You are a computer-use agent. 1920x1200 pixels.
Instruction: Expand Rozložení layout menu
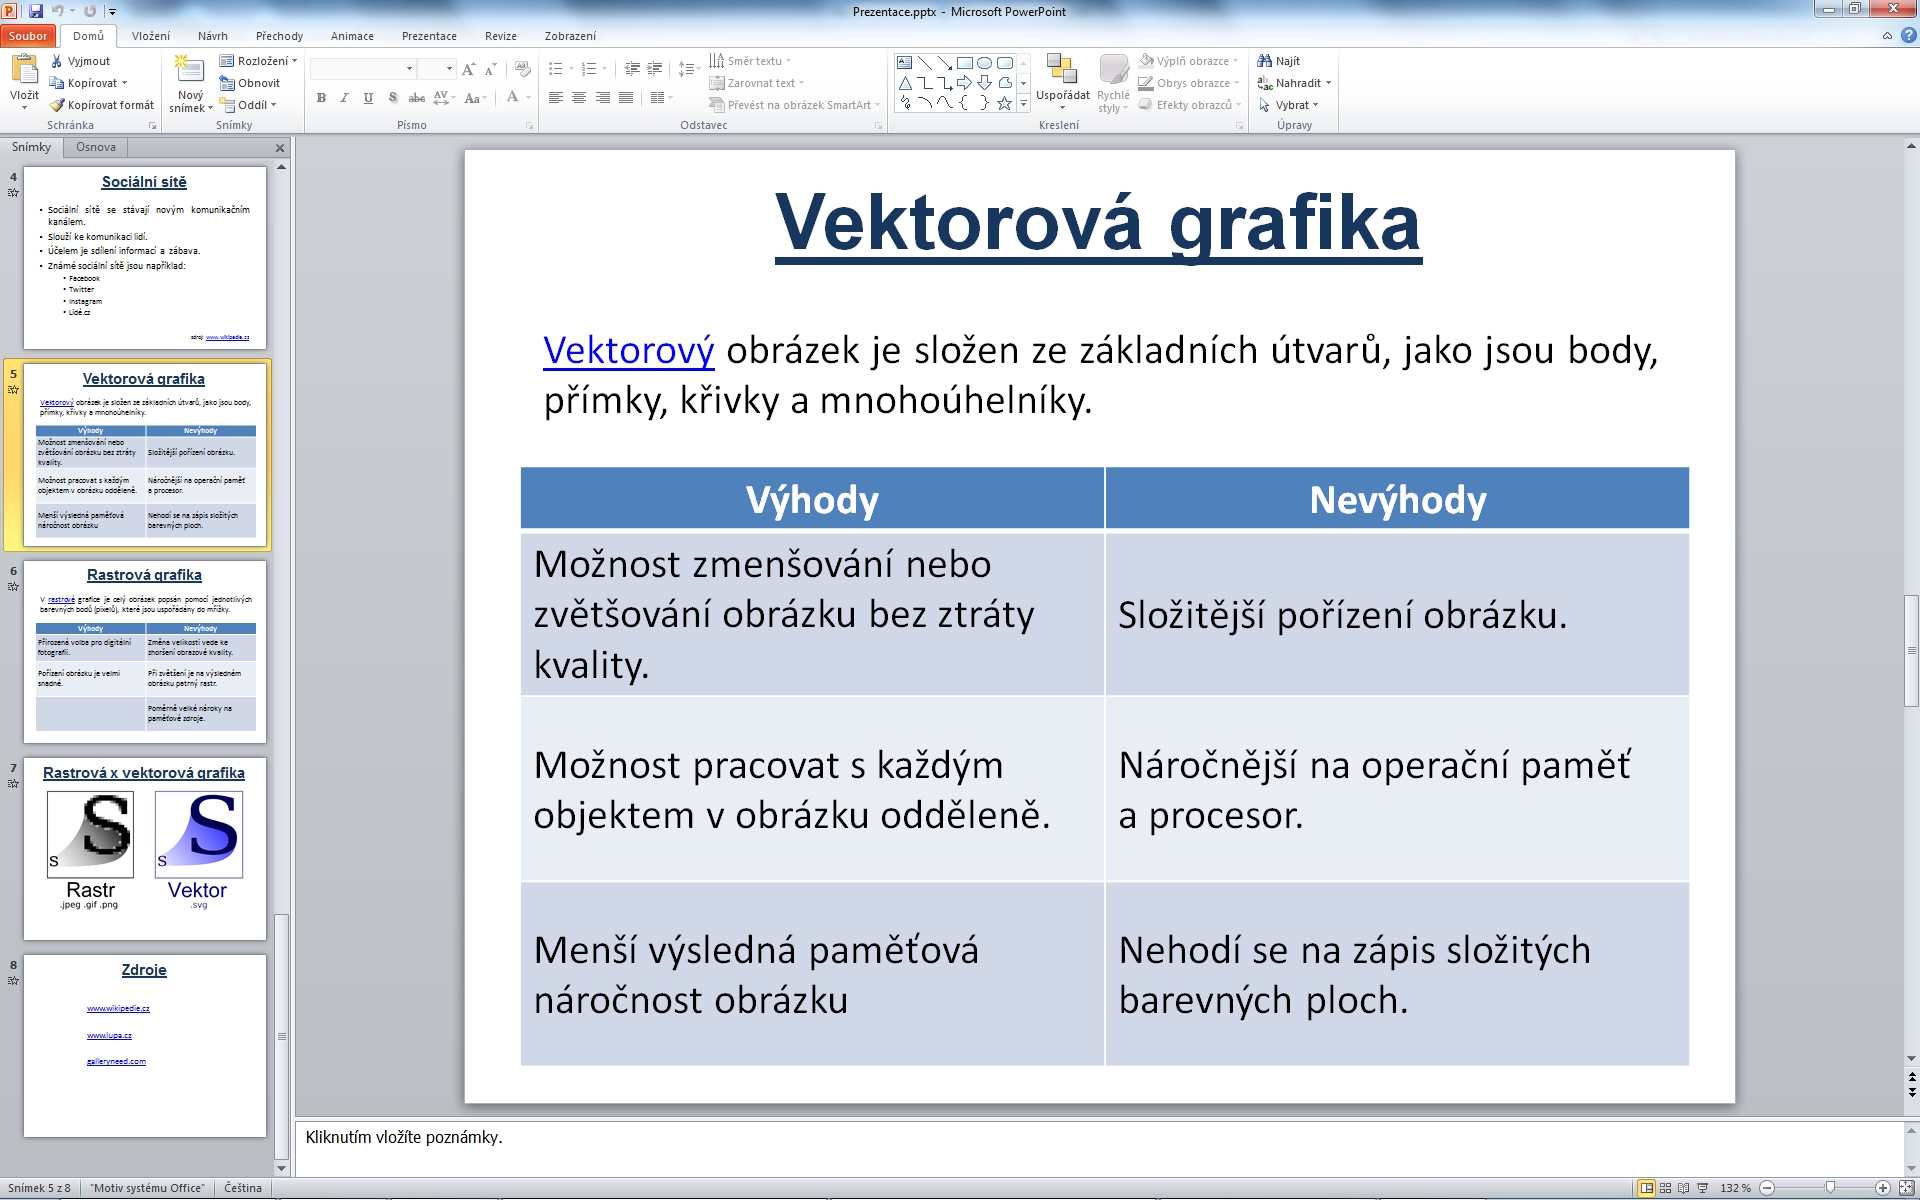(x=258, y=61)
